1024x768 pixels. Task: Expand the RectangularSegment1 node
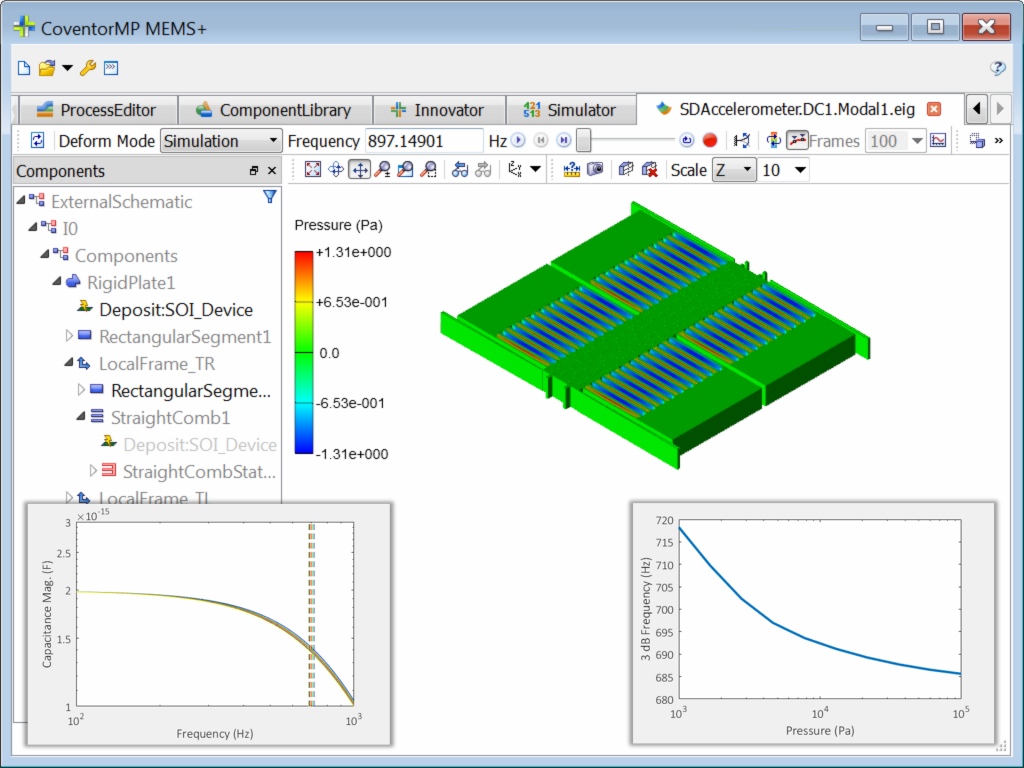point(69,336)
